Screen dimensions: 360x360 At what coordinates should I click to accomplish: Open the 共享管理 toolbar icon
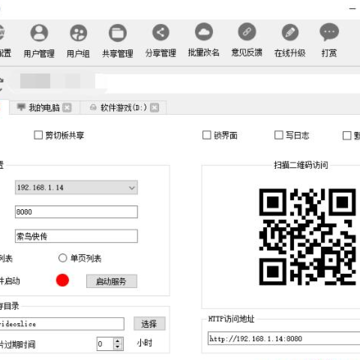pos(118,33)
